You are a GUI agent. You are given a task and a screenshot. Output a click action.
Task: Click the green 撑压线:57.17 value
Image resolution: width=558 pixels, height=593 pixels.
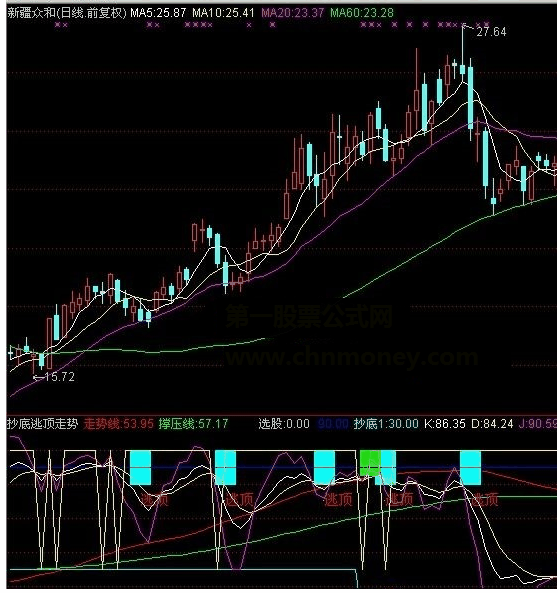coord(193,424)
